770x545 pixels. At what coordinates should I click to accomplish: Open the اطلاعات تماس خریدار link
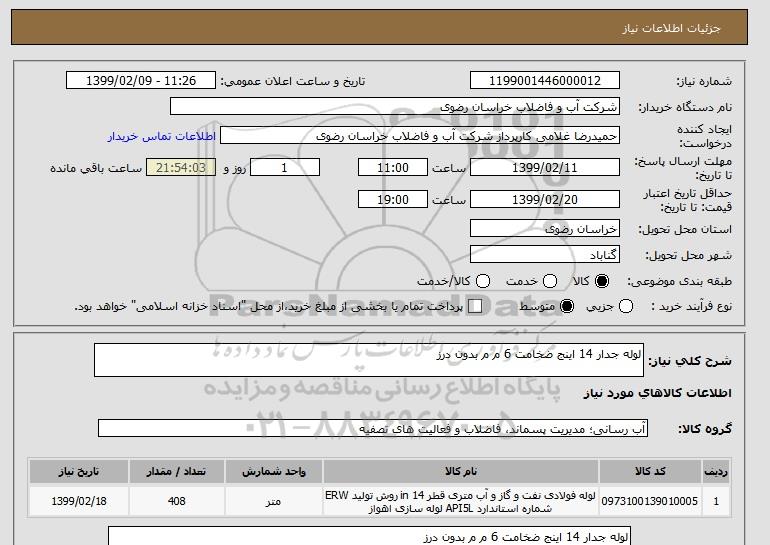coord(162,136)
